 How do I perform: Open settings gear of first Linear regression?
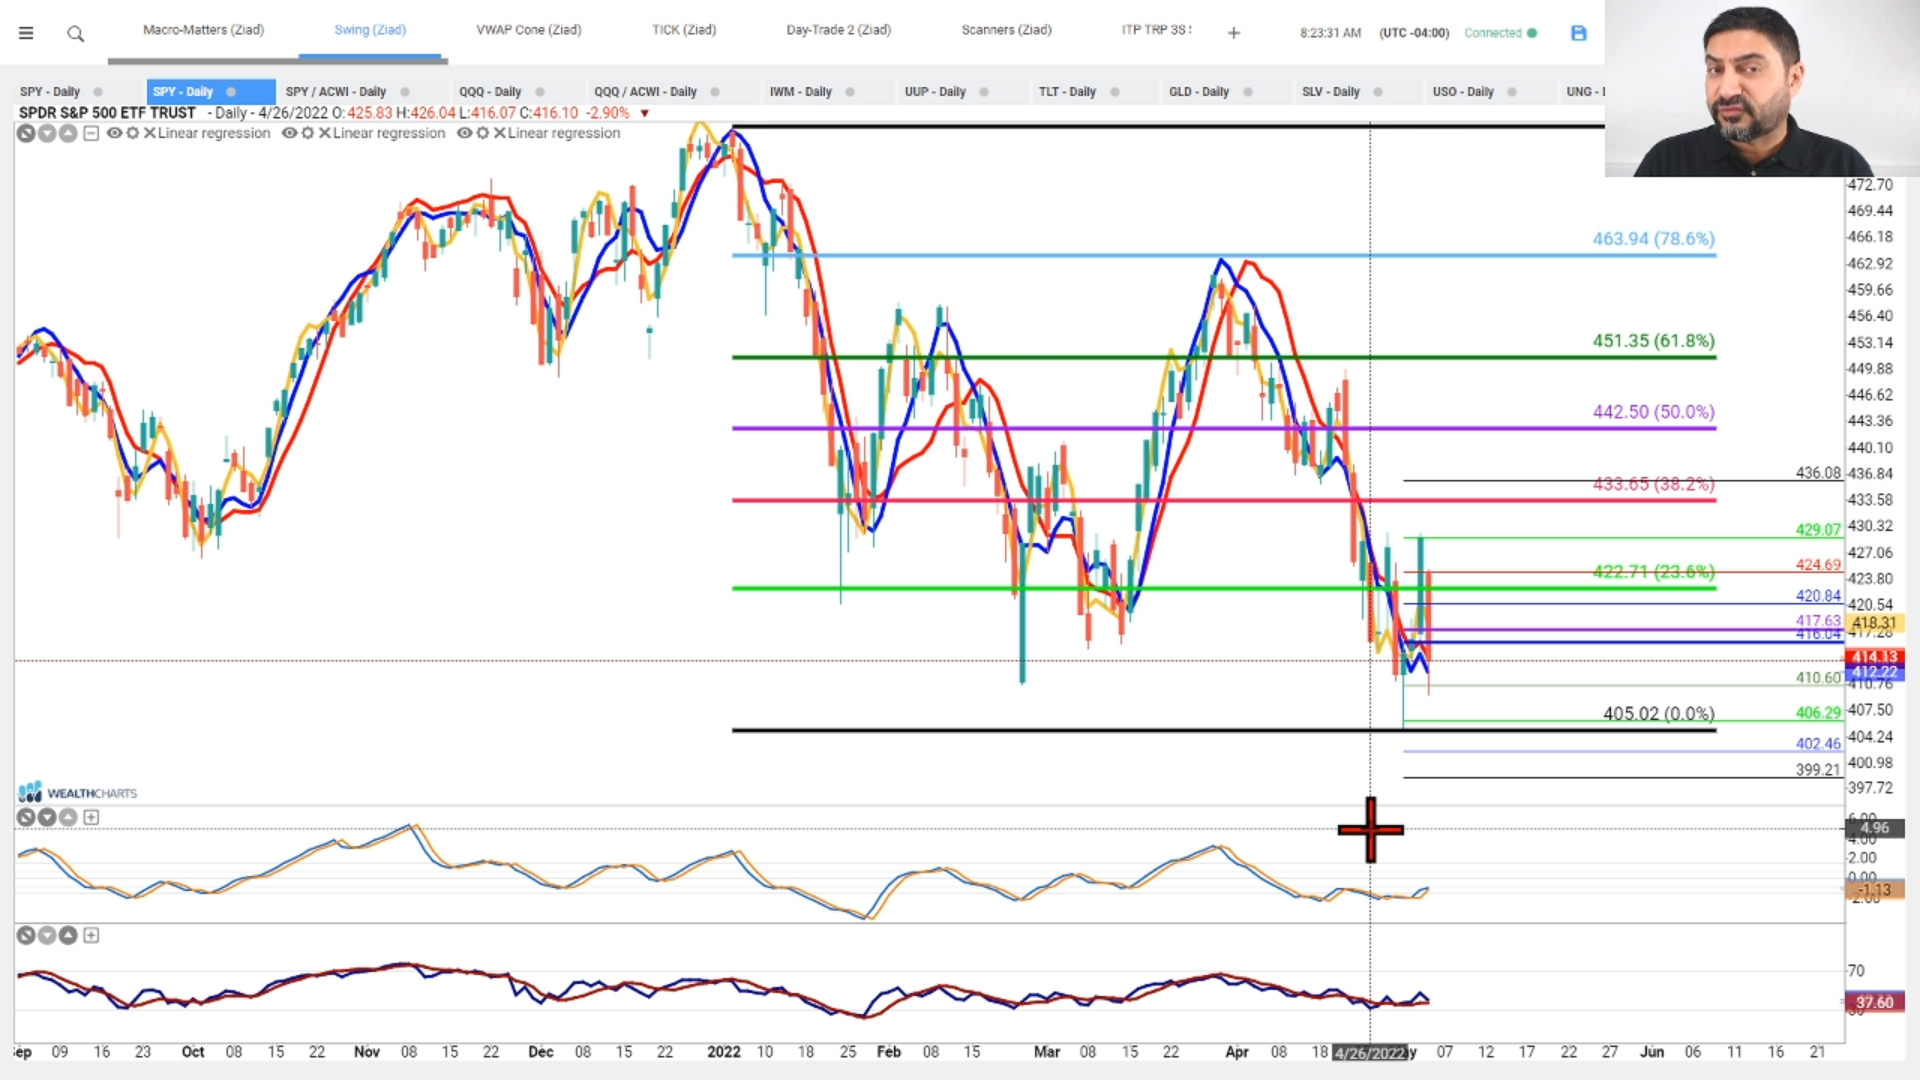pos(132,133)
